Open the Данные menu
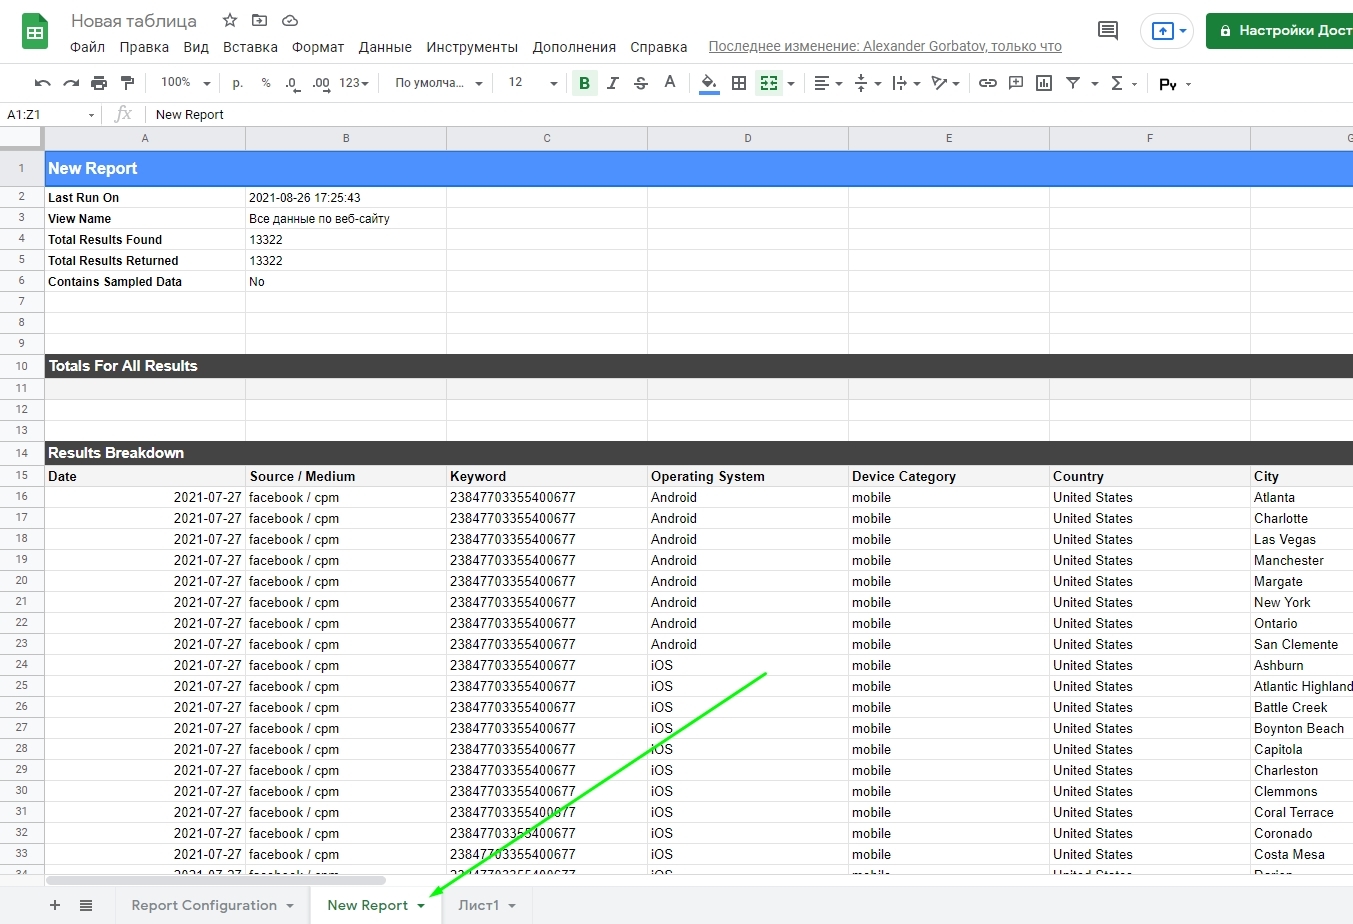Viewport: 1353px width, 924px height. [385, 47]
